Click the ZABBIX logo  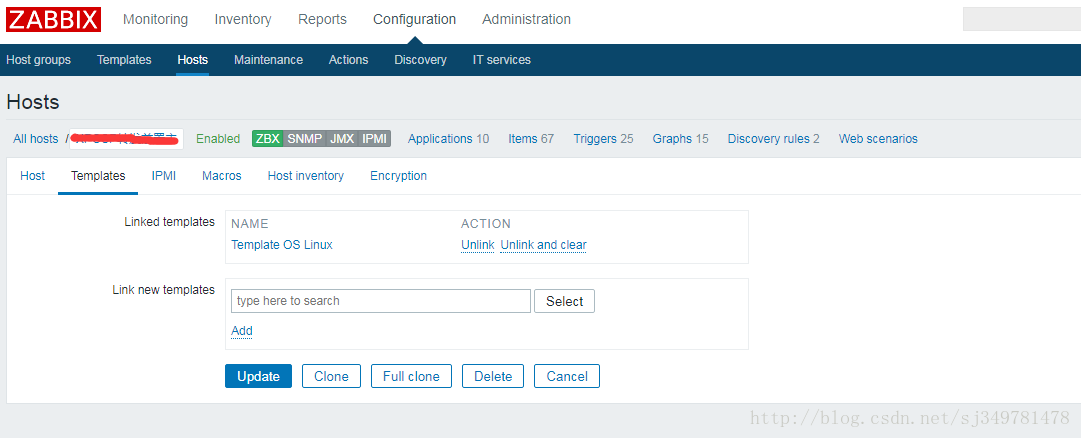54,19
